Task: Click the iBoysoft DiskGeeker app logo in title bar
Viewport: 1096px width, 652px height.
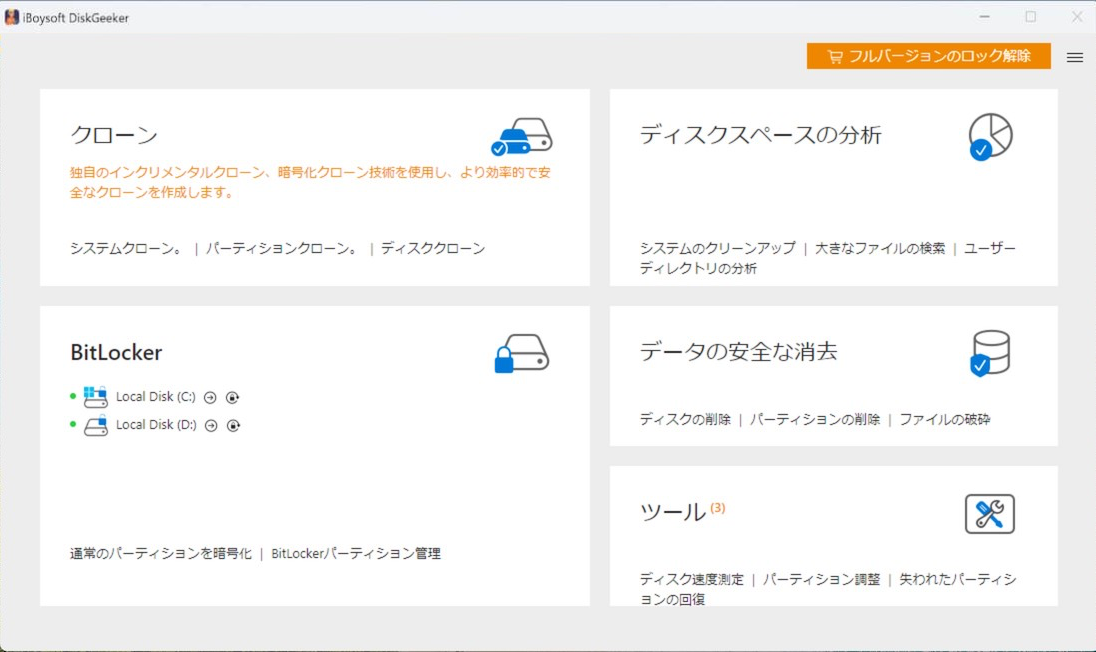Action: tap(12, 17)
